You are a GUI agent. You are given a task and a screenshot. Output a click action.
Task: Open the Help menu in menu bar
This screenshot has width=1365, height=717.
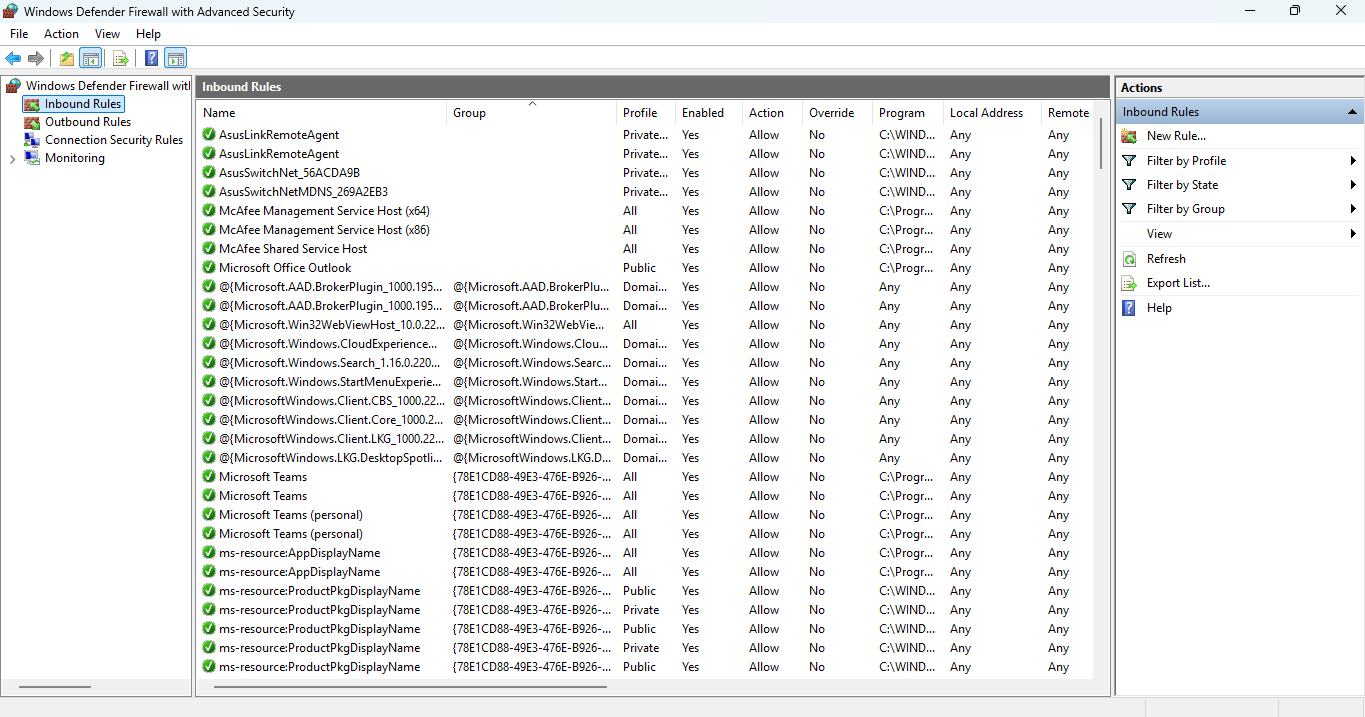tap(148, 34)
